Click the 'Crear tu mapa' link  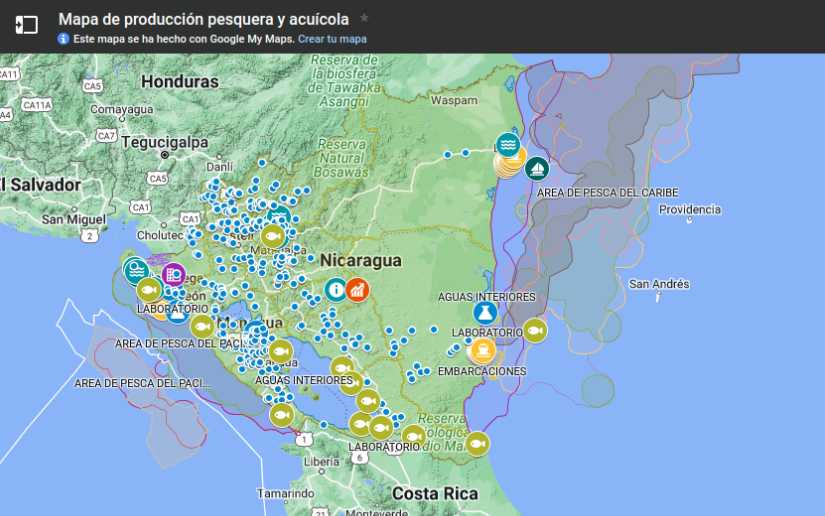click(x=332, y=39)
